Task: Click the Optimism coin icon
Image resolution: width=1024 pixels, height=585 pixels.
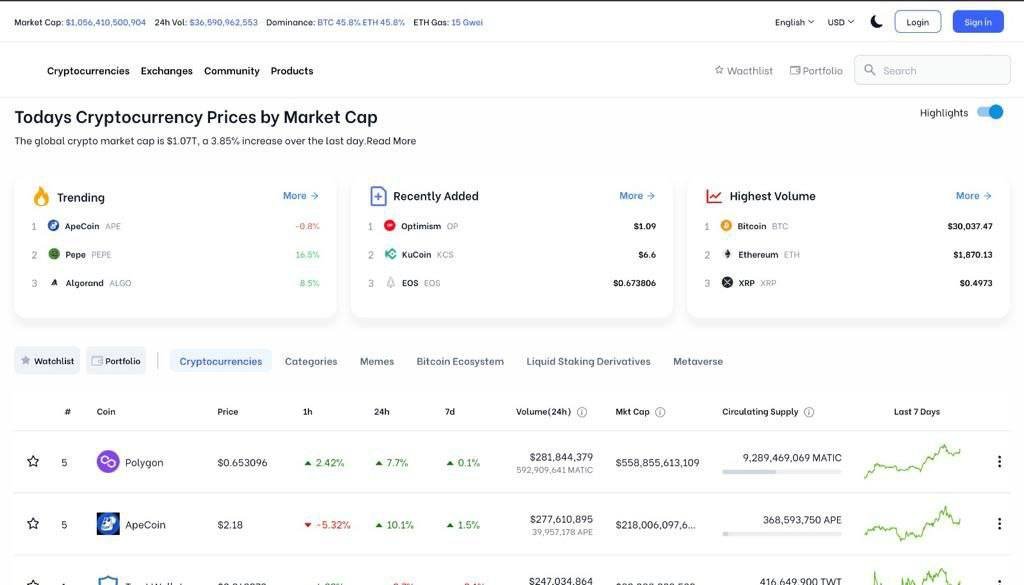Action: tap(390, 225)
